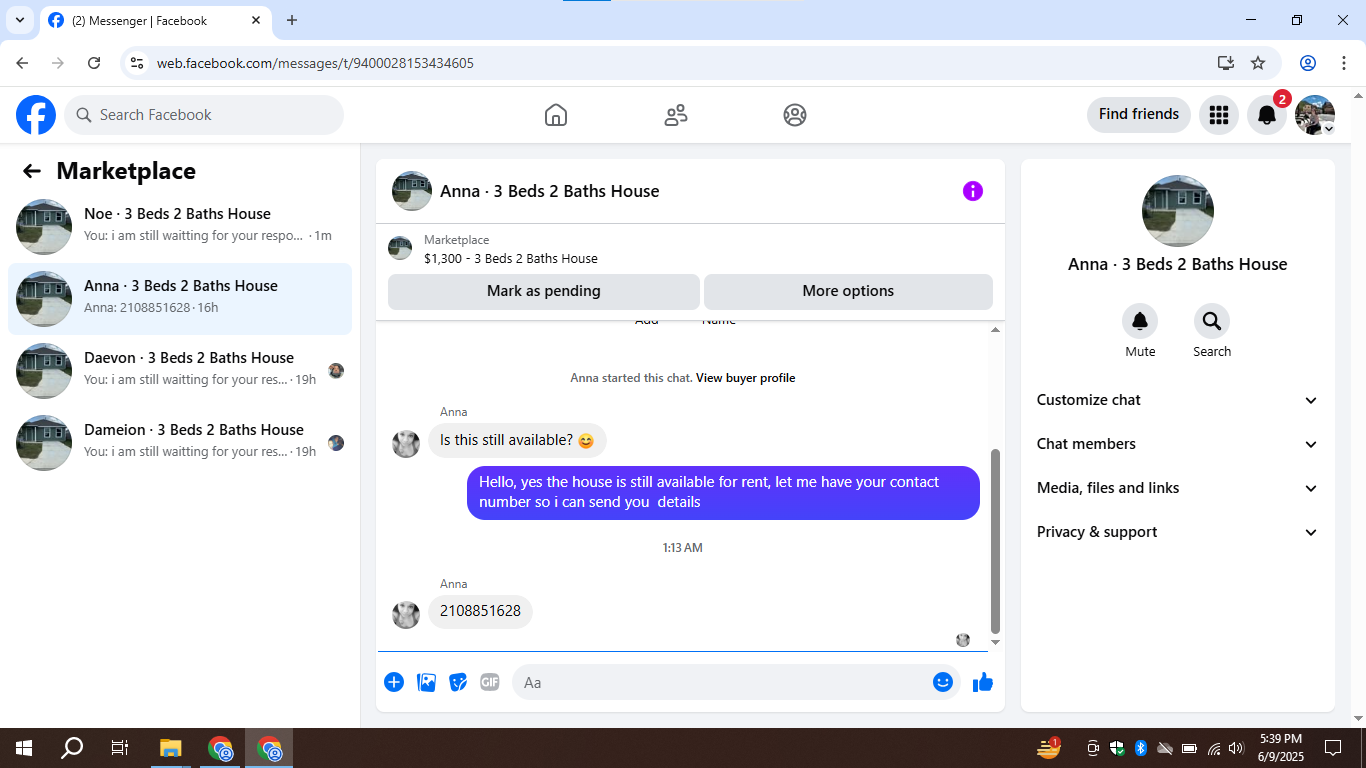
Task: Open the account profile picture menu
Action: pos(1315,115)
